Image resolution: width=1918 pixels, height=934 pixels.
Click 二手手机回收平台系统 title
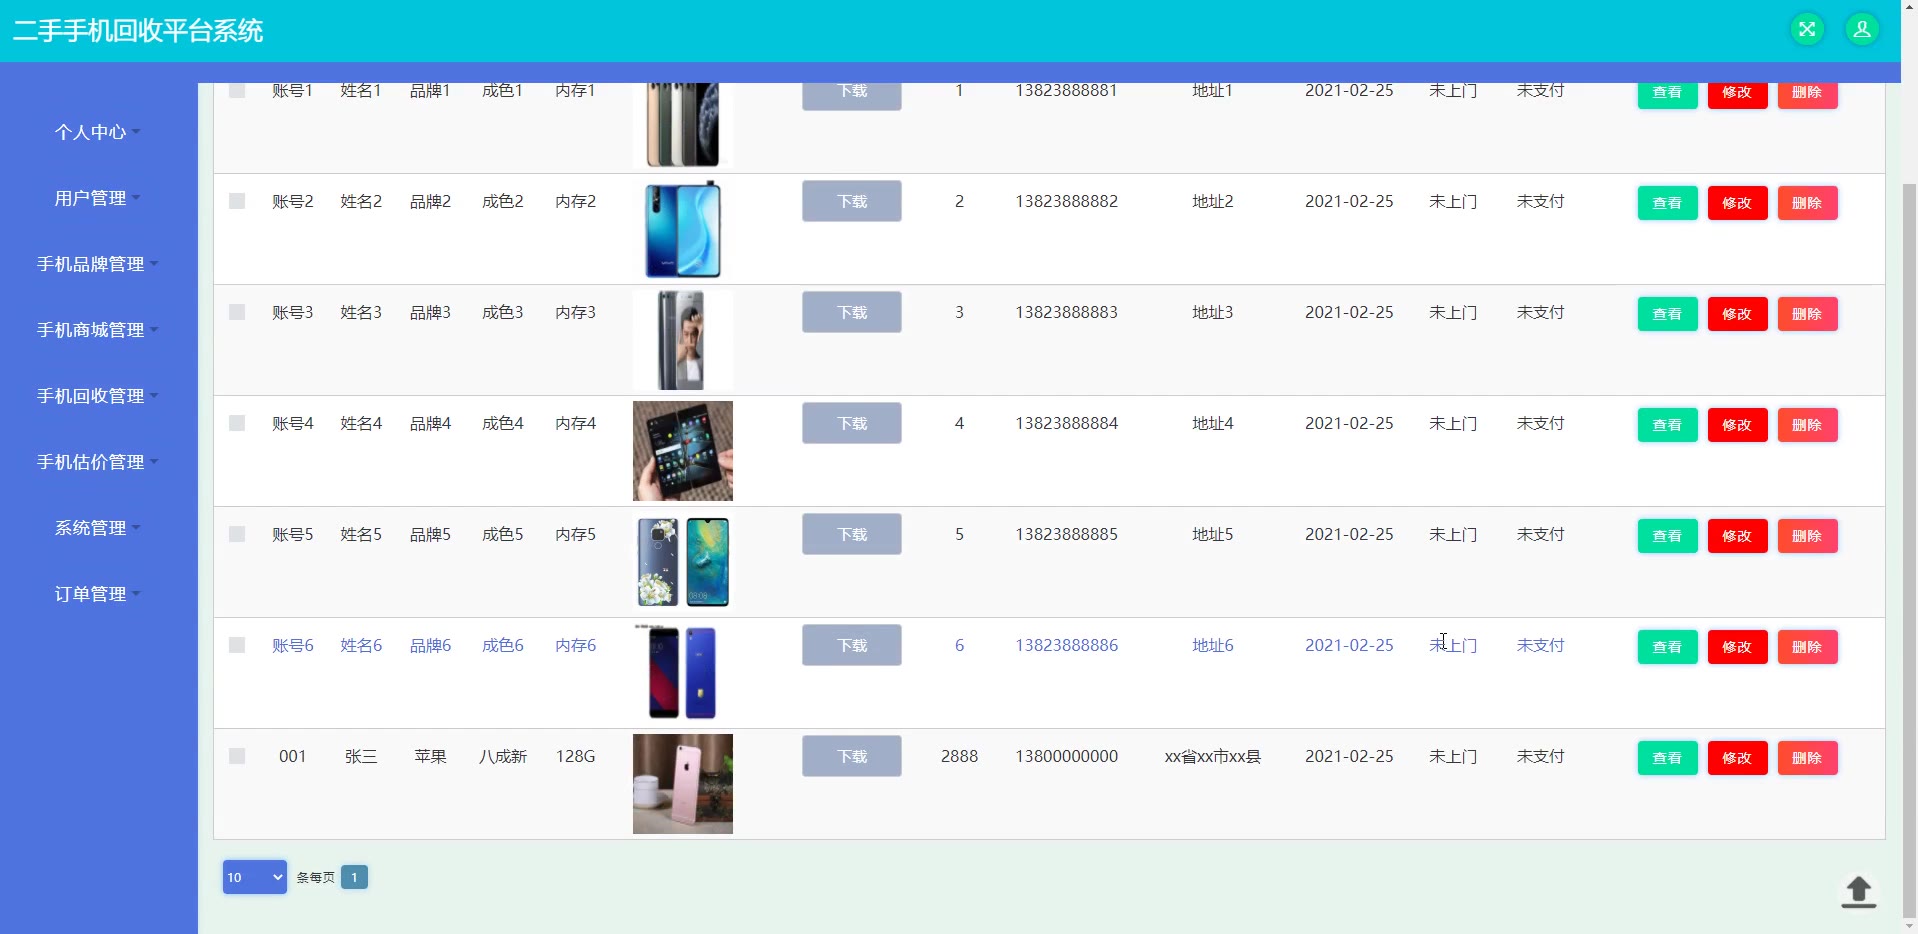coord(138,30)
